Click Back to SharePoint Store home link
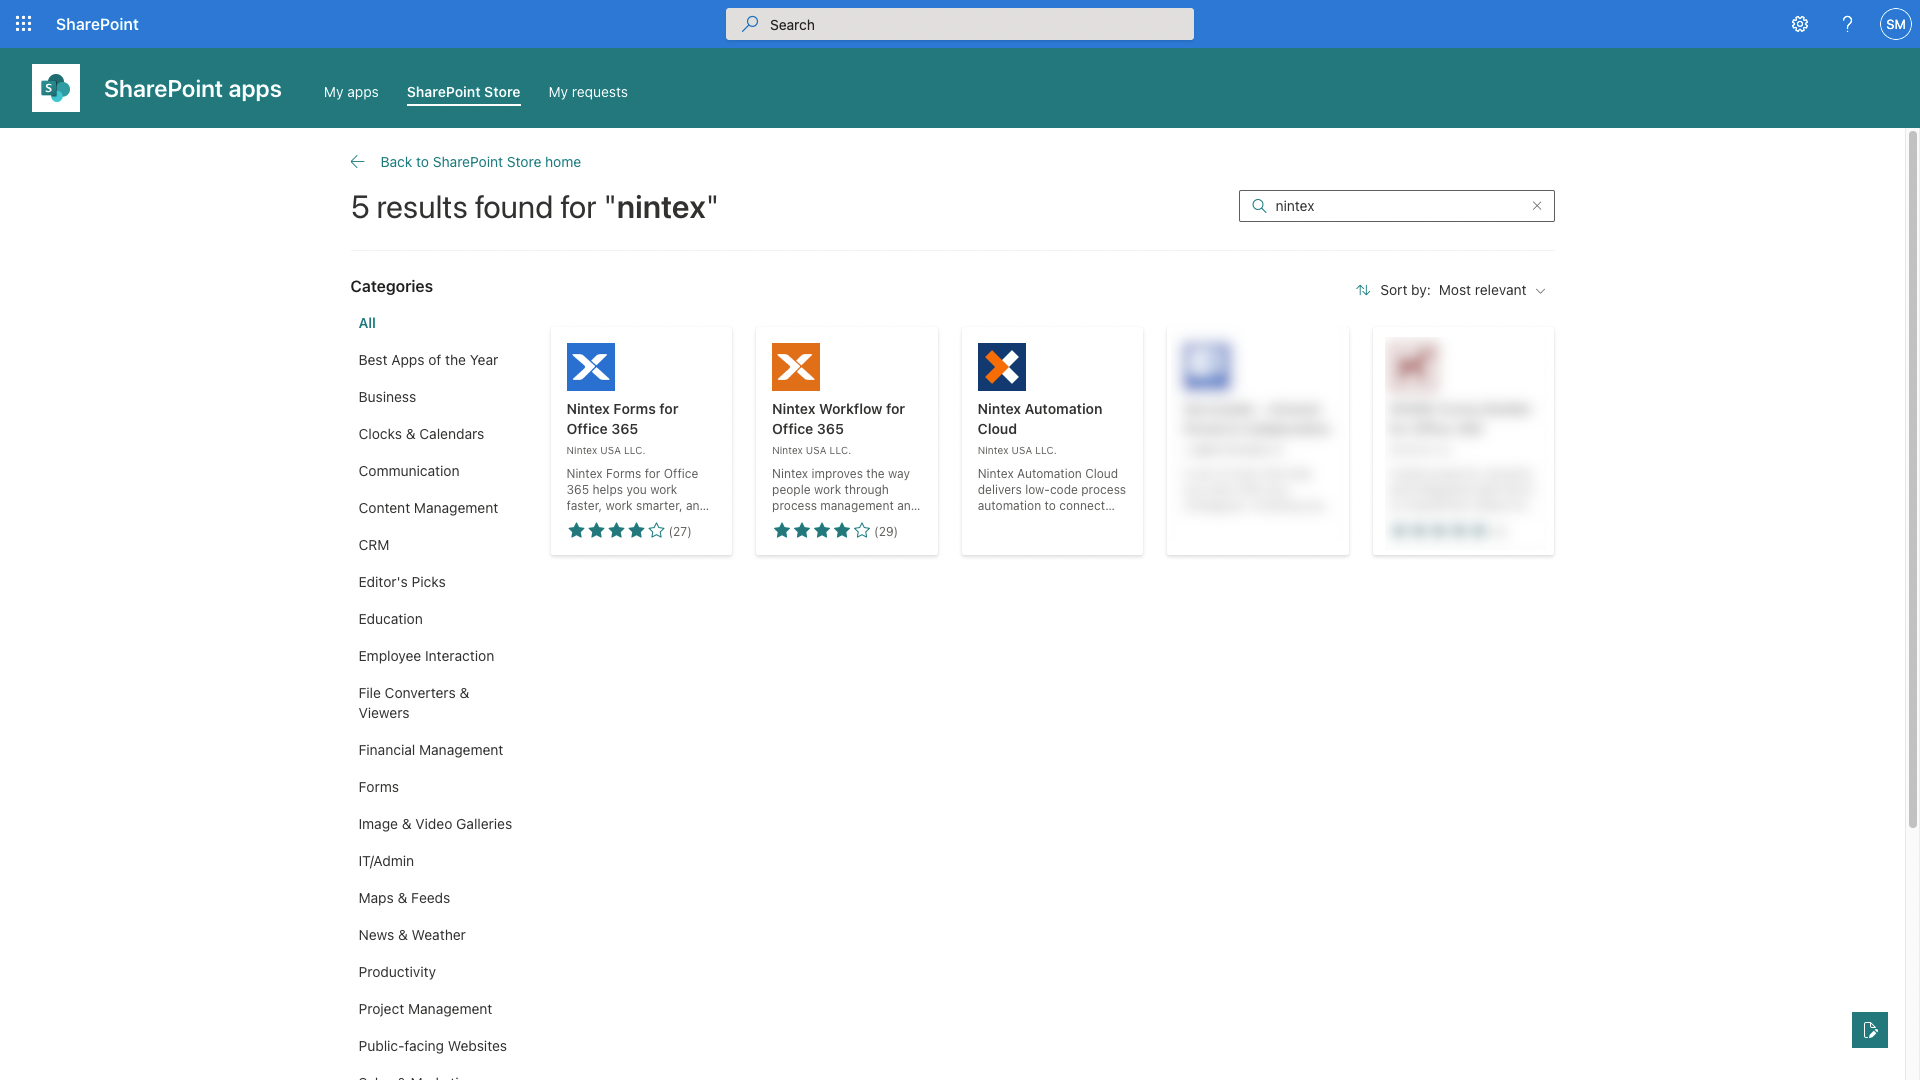 tap(480, 162)
